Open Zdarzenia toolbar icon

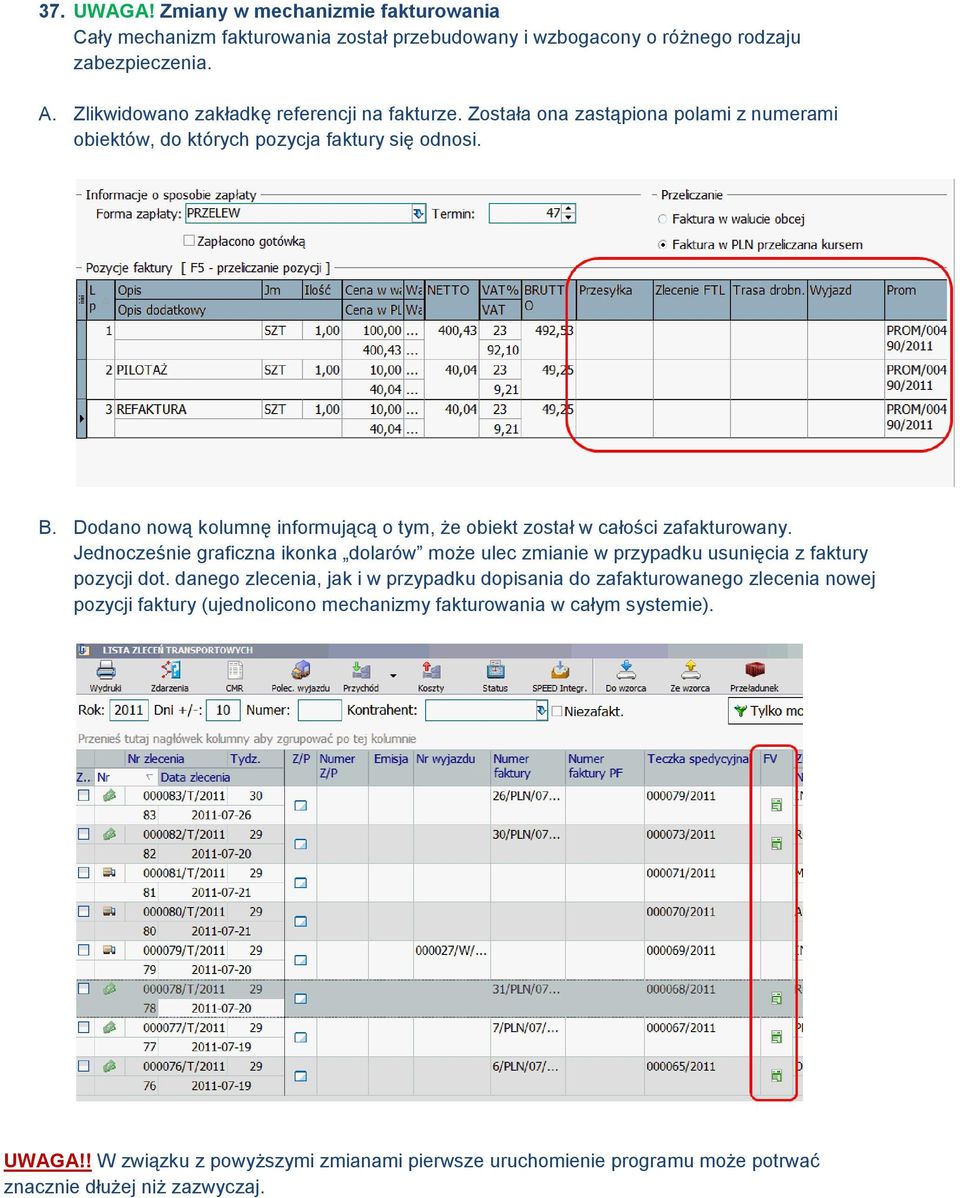[x=170, y=671]
